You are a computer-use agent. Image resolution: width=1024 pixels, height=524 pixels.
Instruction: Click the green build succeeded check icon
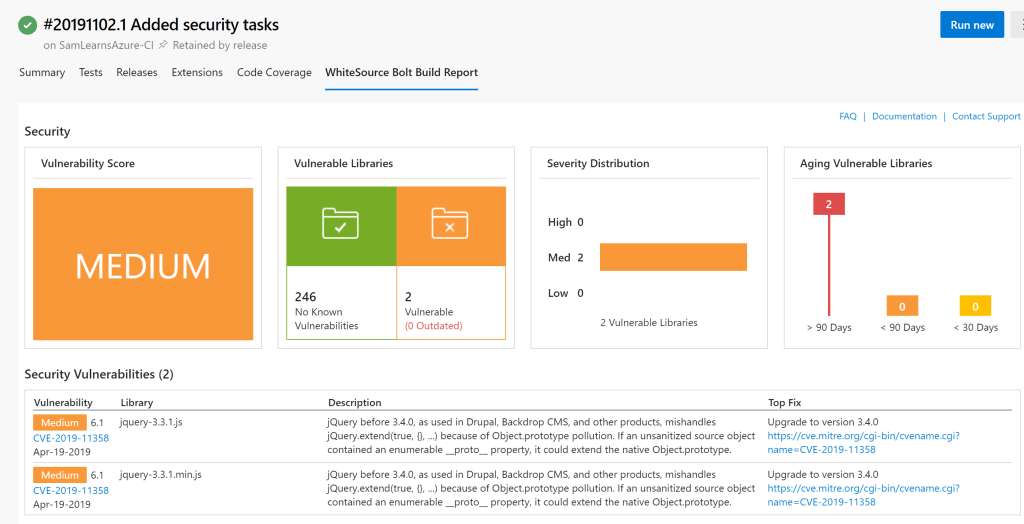pos(27,25)
